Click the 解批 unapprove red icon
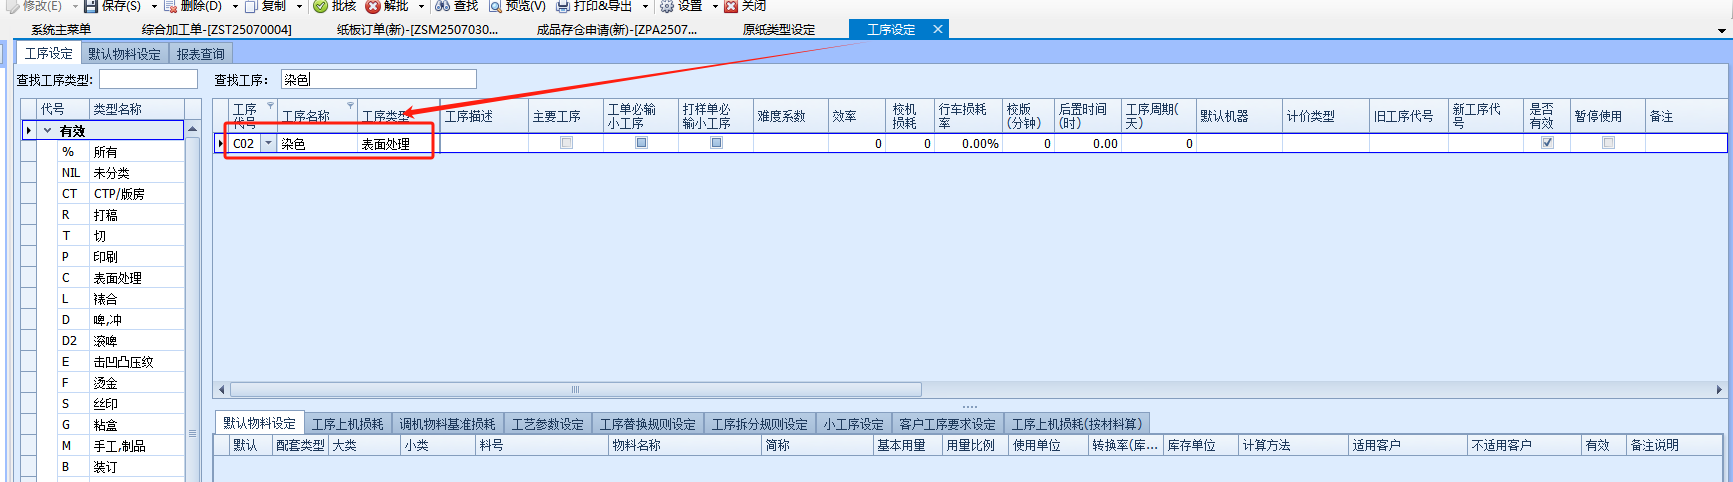The image size is (1733, 482). pyautogui.click(x=373, y=6)
